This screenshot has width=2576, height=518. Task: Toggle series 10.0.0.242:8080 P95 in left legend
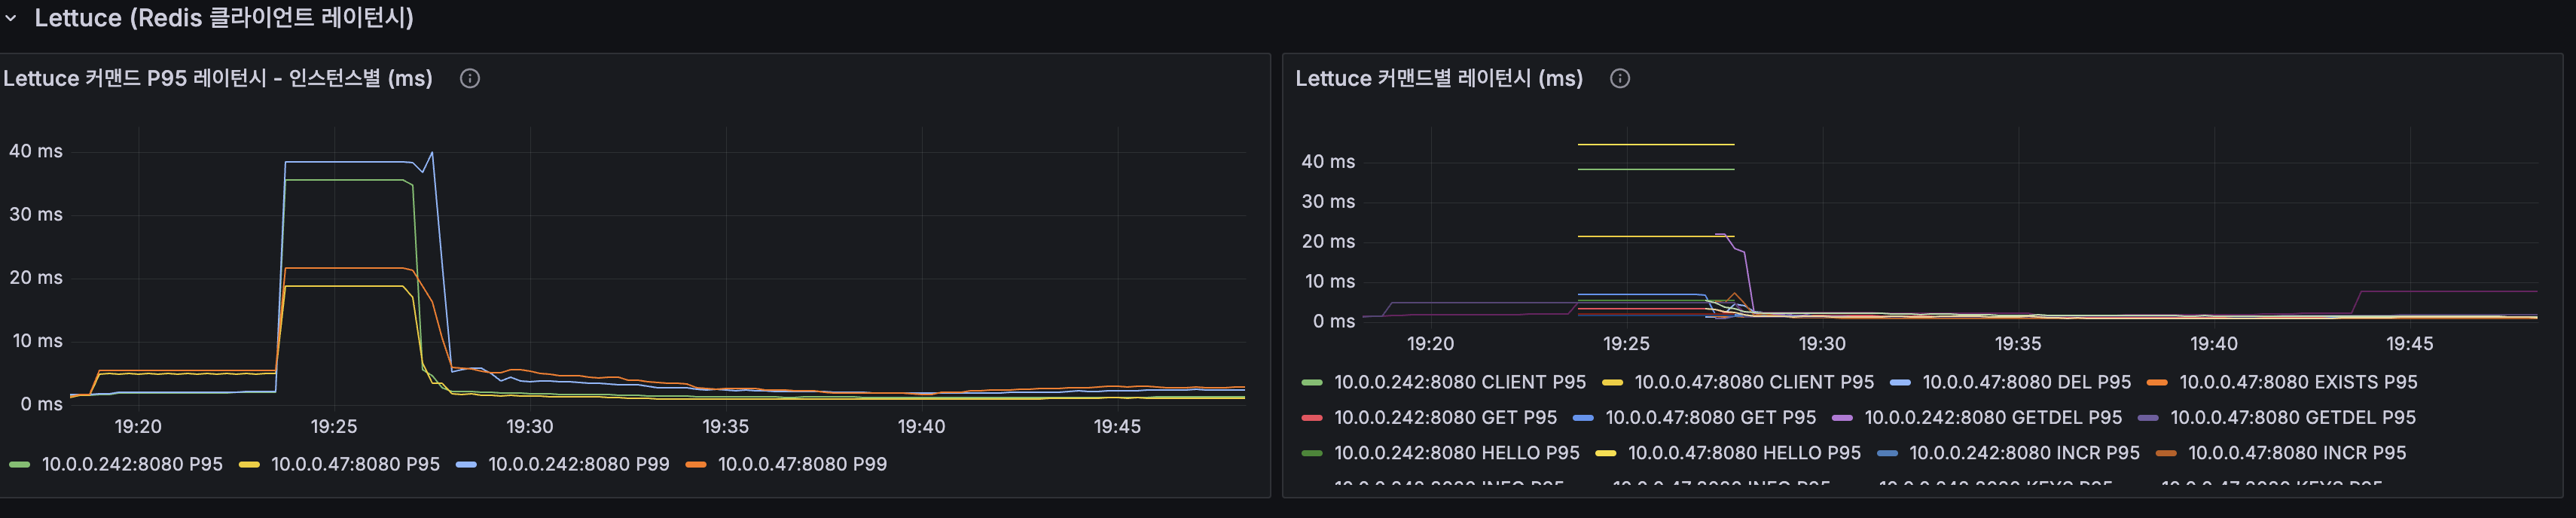(132, 464)
